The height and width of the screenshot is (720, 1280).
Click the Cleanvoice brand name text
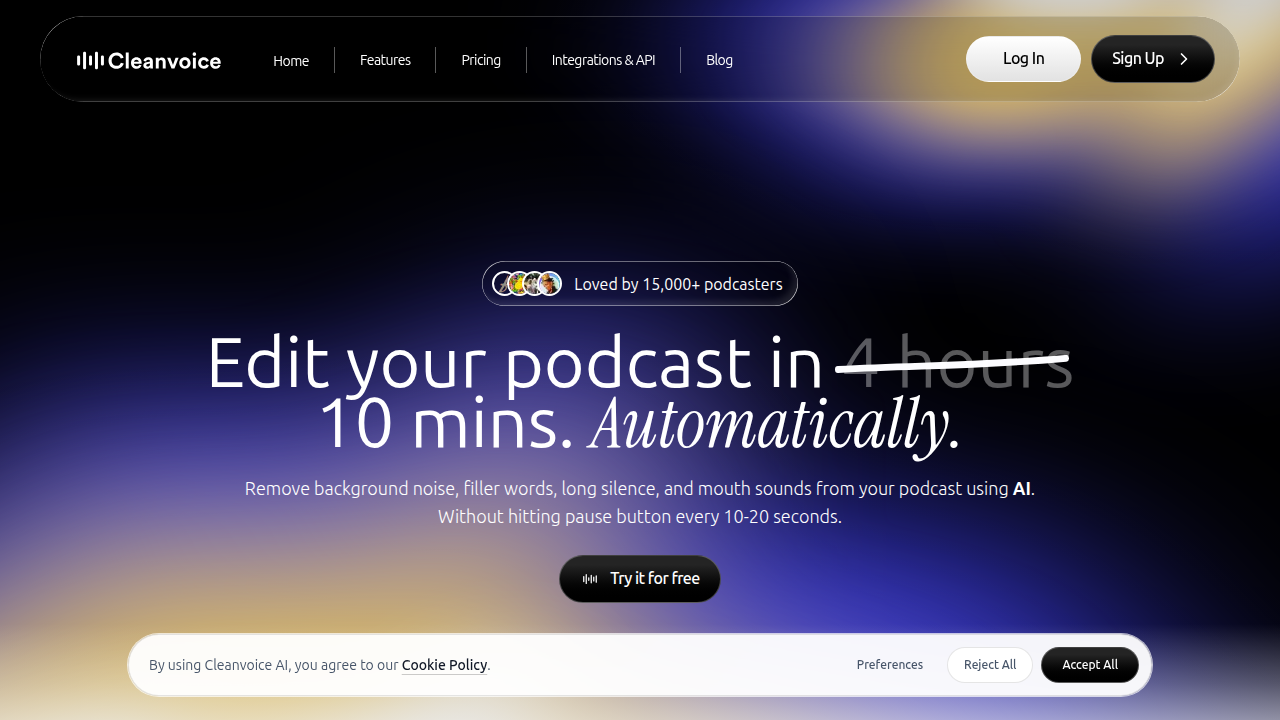[164, 61]
